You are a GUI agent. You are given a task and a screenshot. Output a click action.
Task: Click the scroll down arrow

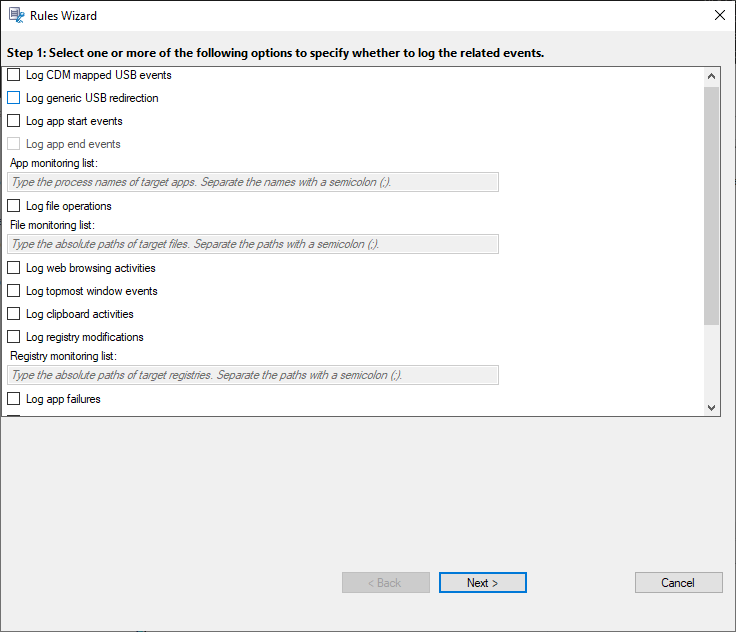click(x=711, y=407)
